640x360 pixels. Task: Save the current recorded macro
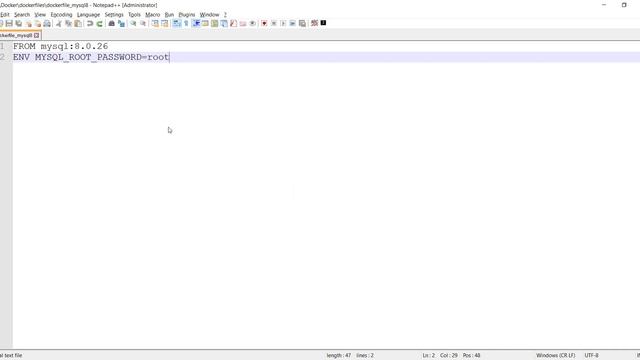coord(302,24)
